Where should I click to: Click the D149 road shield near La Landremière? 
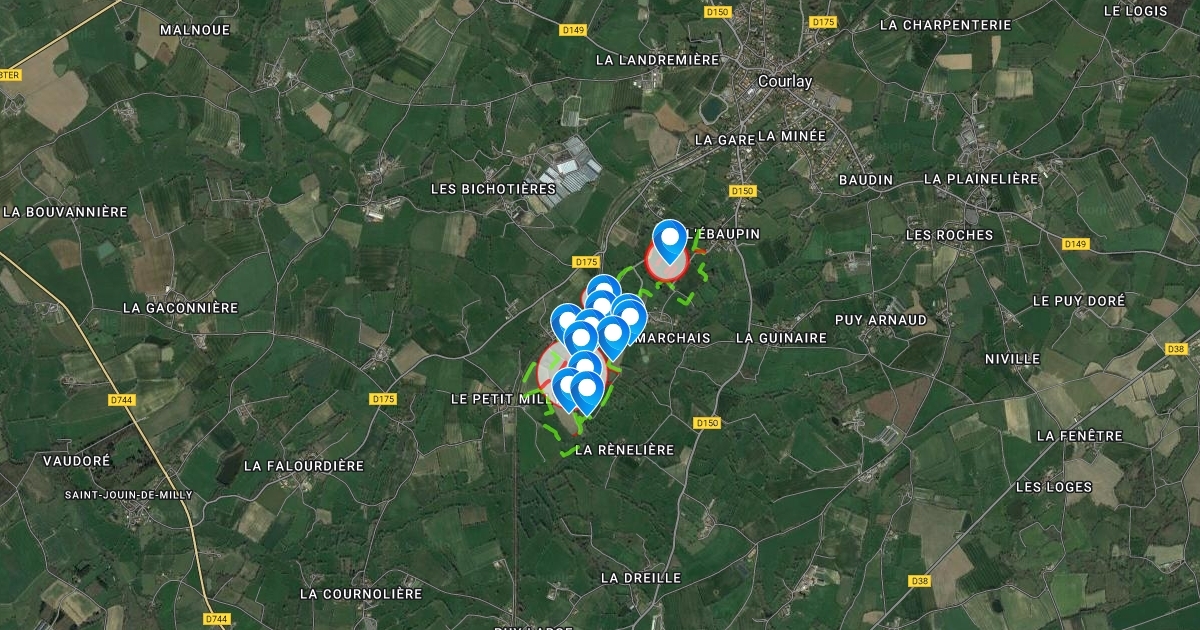[x=573, y=30]
